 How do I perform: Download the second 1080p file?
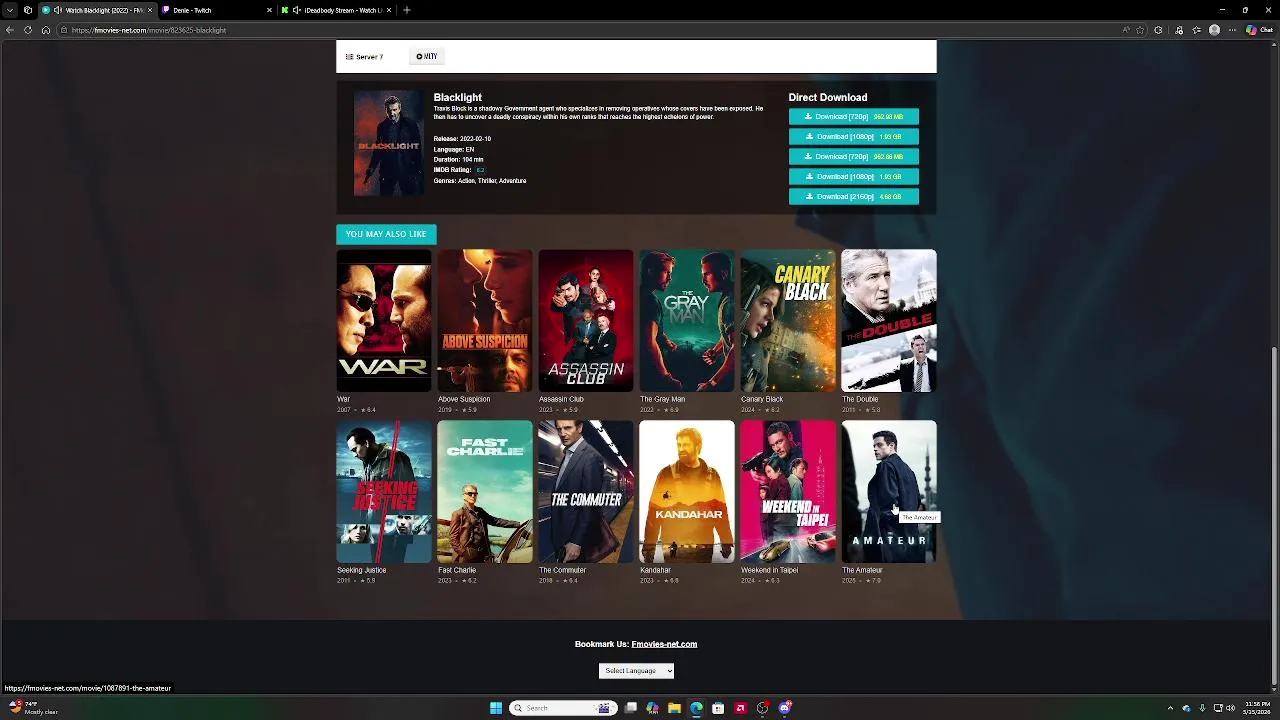click(854, 177)
